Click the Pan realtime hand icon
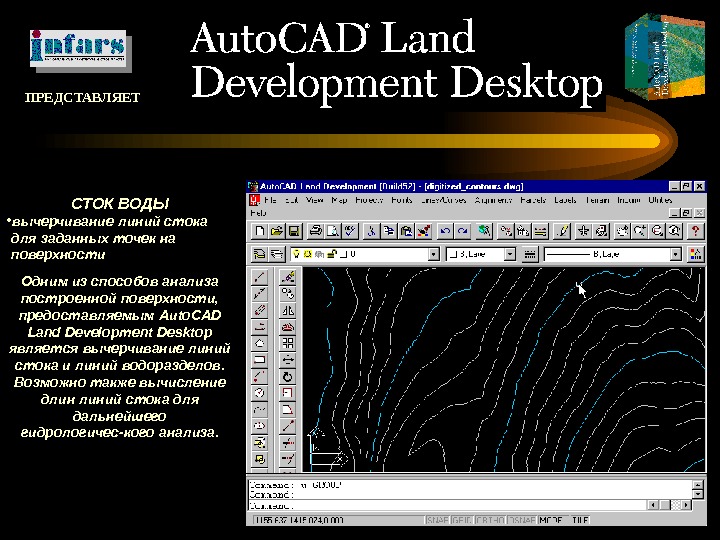 coord(622,231)
